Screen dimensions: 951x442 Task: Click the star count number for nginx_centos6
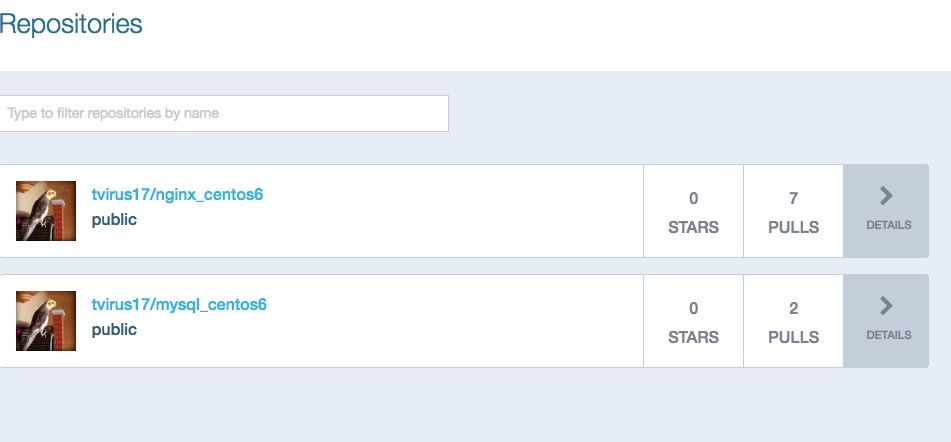(693, 198)
